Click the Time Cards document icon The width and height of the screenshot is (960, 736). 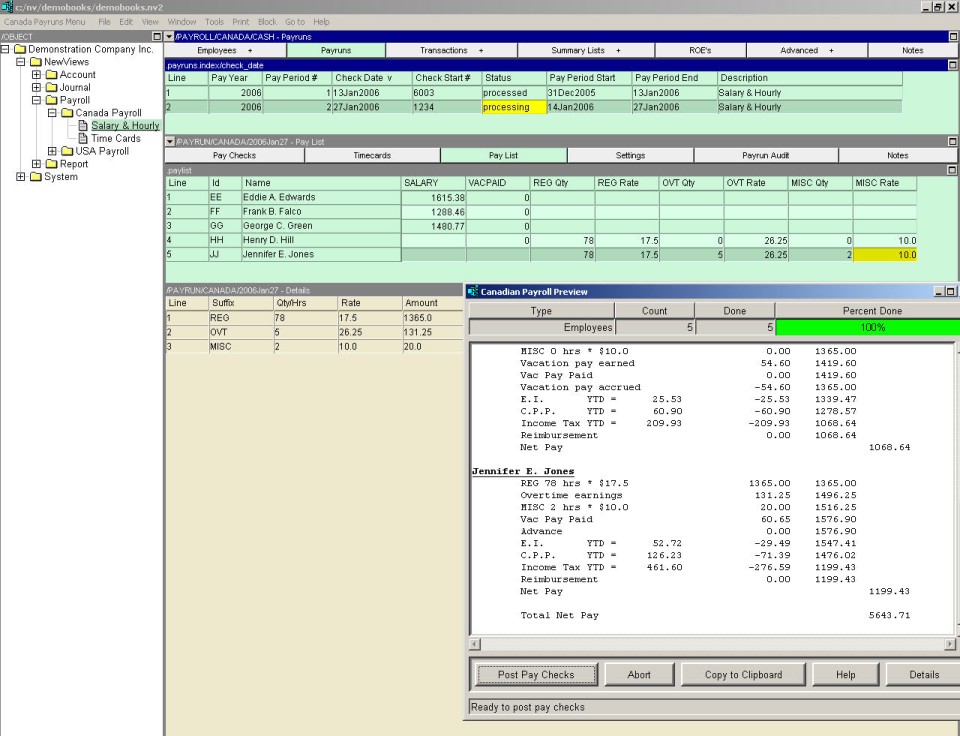click(x=84, y=139)
